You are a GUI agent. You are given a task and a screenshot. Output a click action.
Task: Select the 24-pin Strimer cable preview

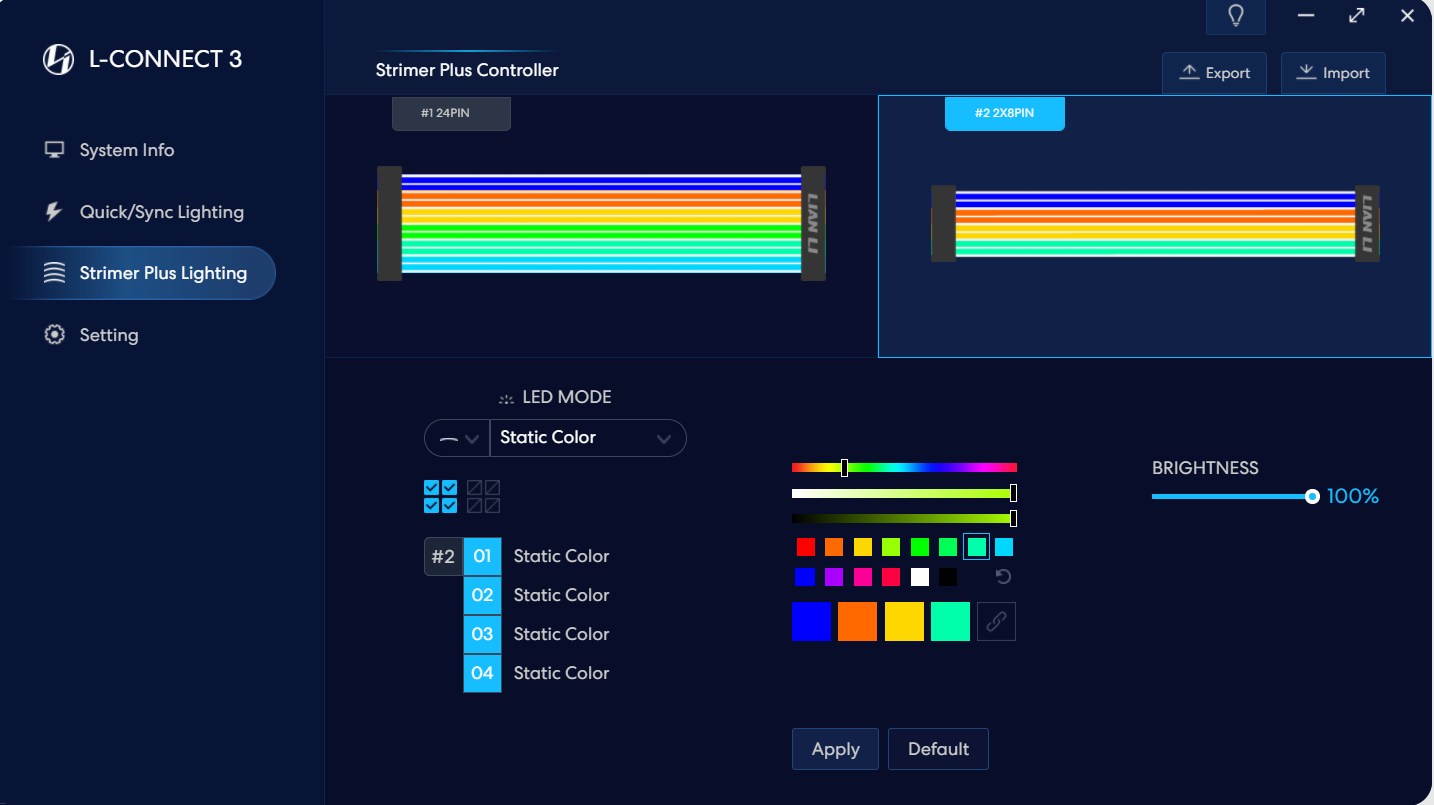(601, 223)
